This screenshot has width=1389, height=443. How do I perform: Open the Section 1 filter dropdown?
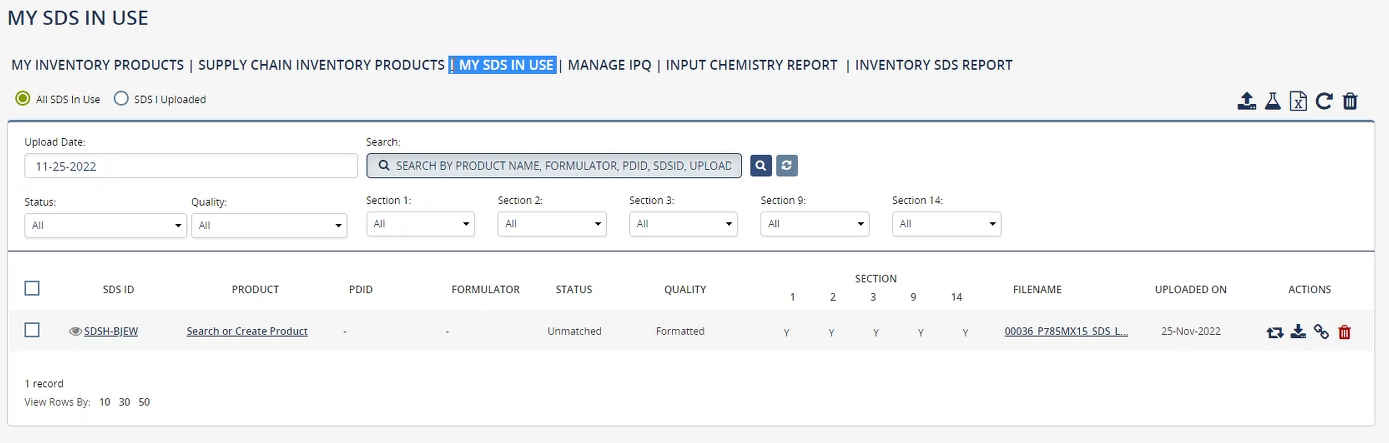coord(420,224)
